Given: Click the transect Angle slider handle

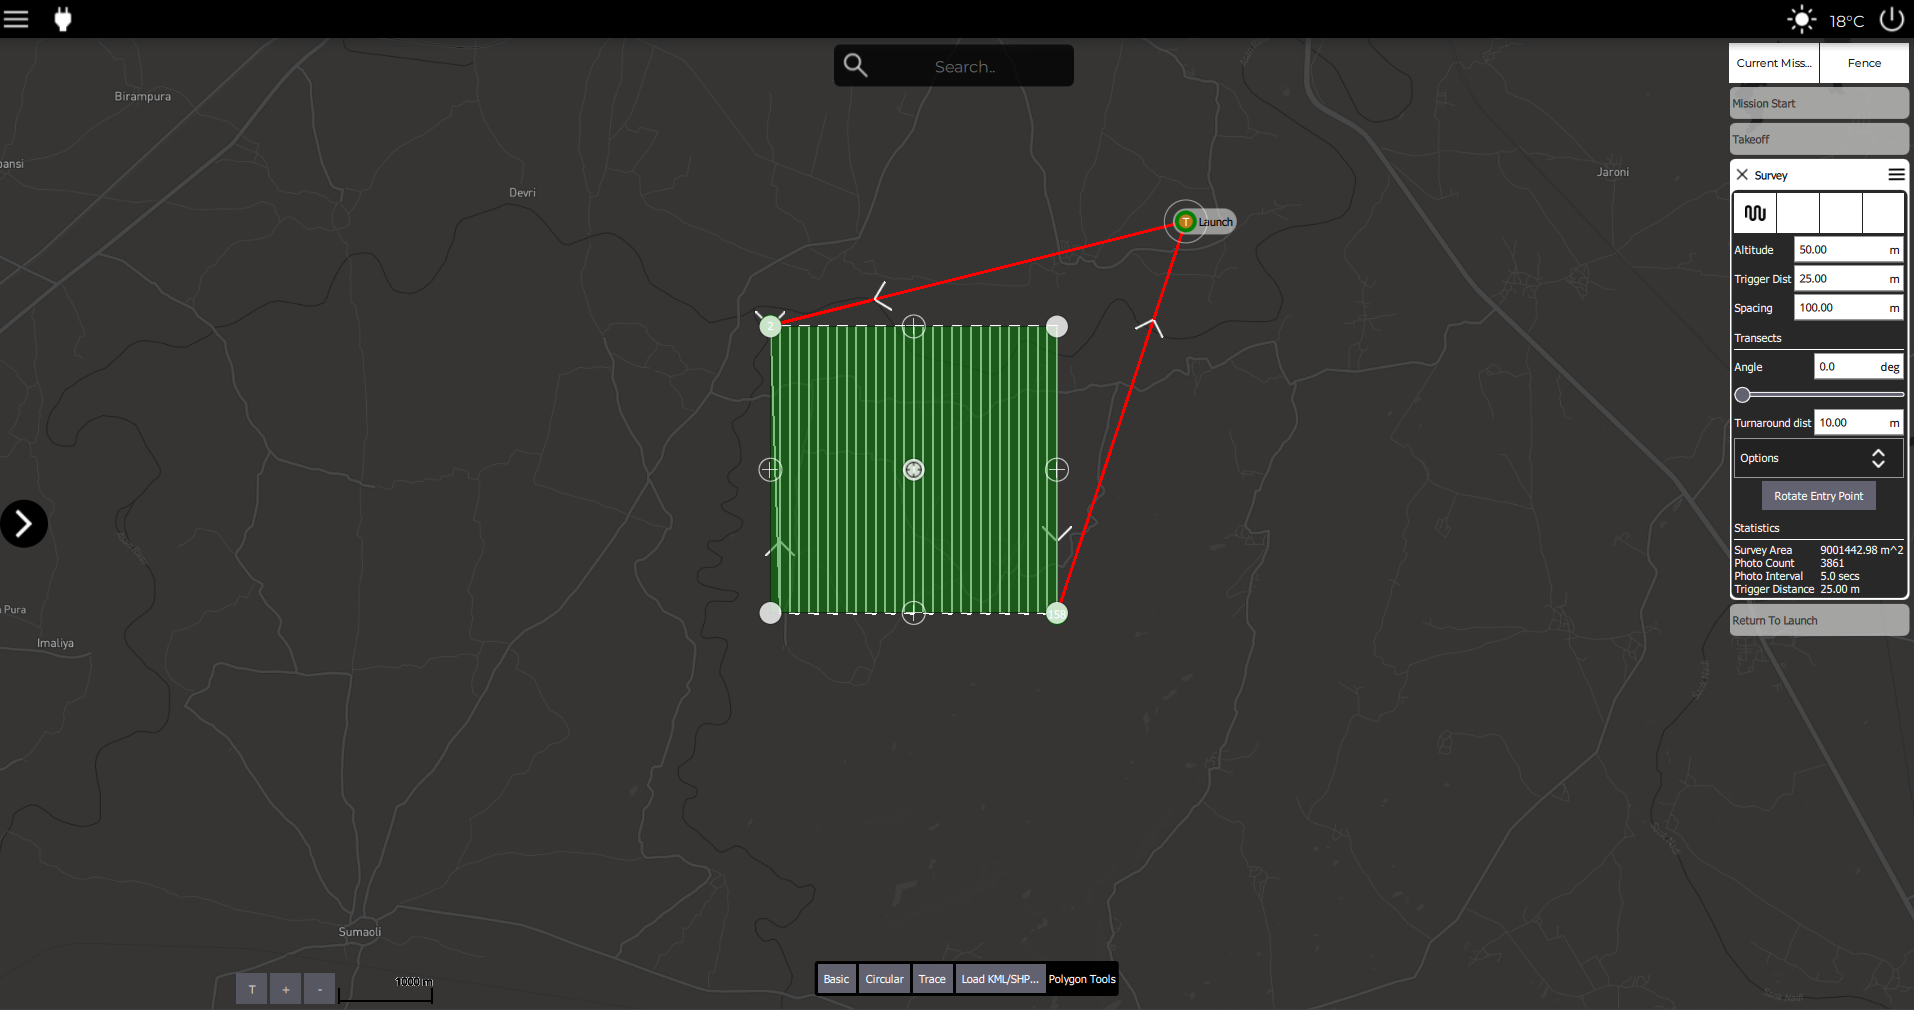Looking at the screenshot, I should coord(1743,395).
